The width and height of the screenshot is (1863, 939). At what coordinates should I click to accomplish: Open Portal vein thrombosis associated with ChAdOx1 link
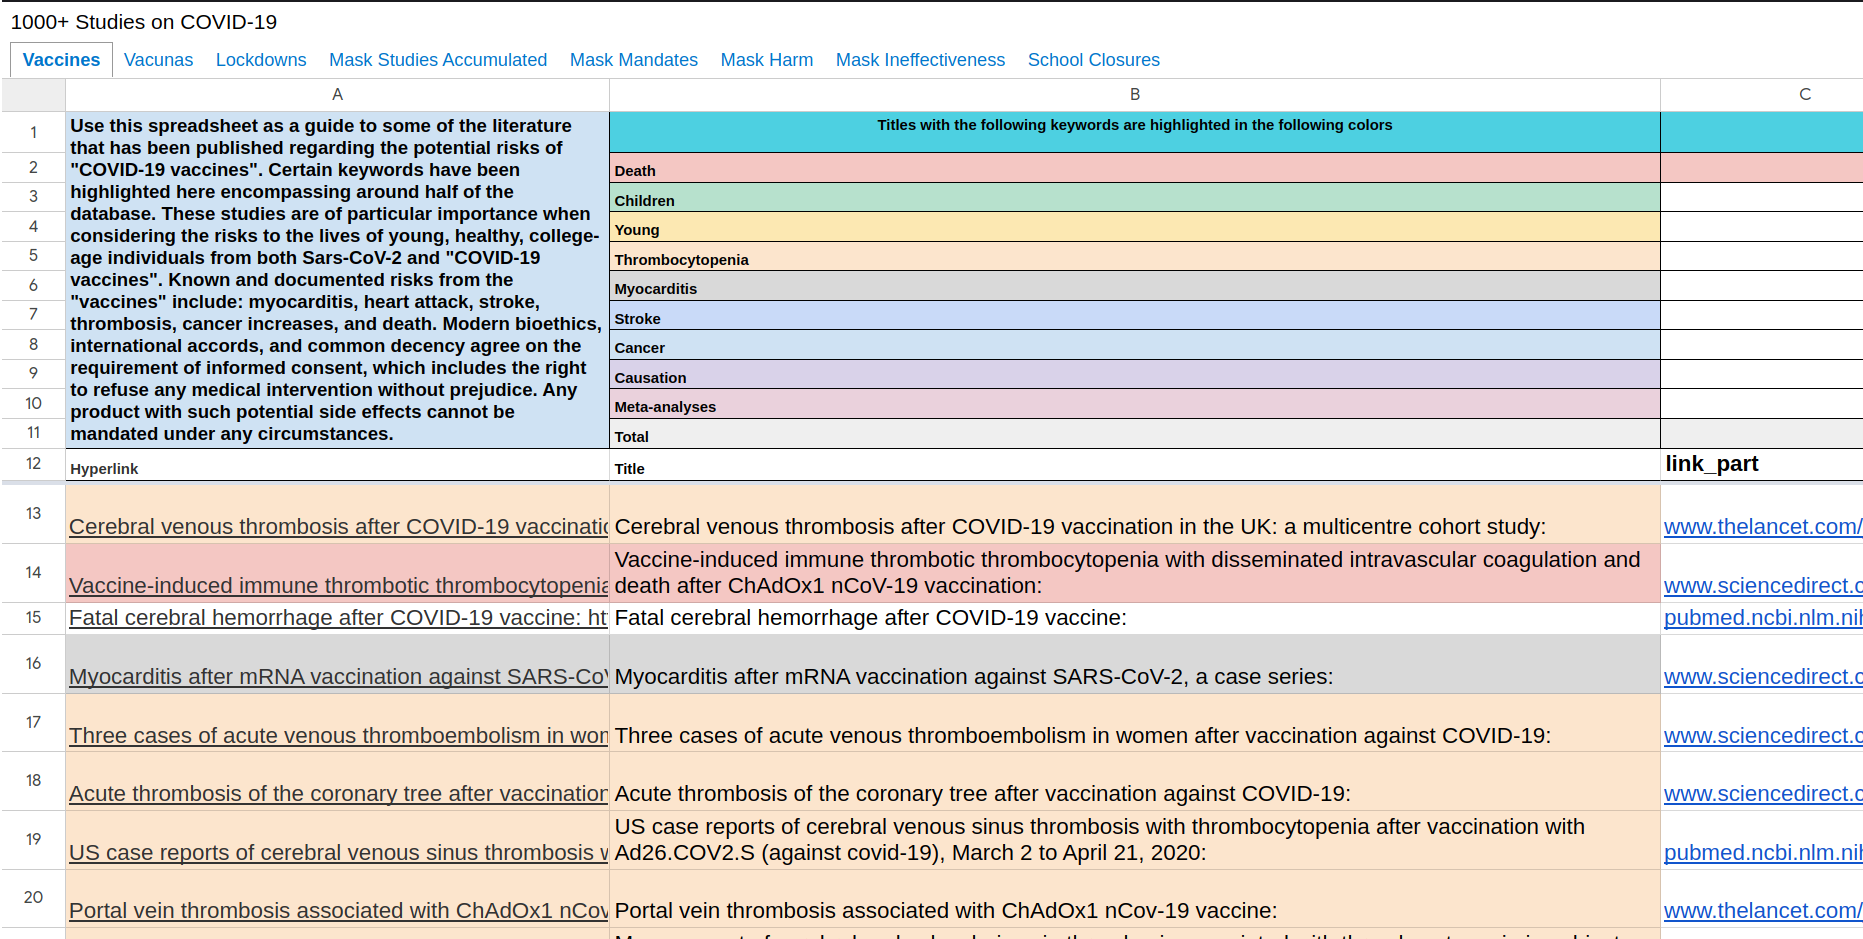pyautogui.click(x=339, y=910)
